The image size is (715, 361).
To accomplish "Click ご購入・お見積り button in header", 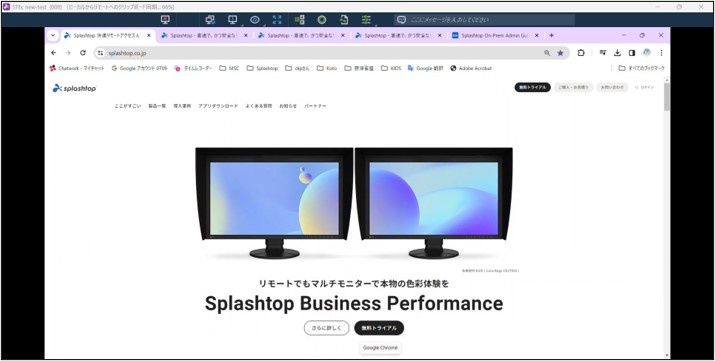I will tap(574, 87).
